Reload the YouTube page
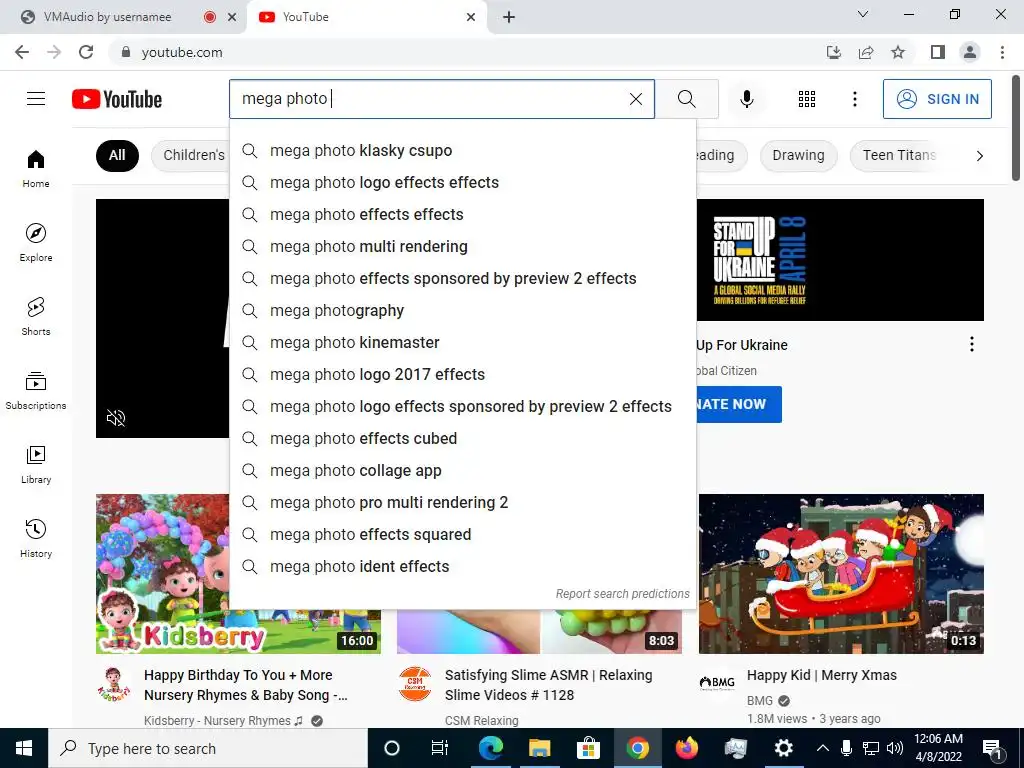The image size is (1024, 768). pyautogui.click(x=86, y=52)
